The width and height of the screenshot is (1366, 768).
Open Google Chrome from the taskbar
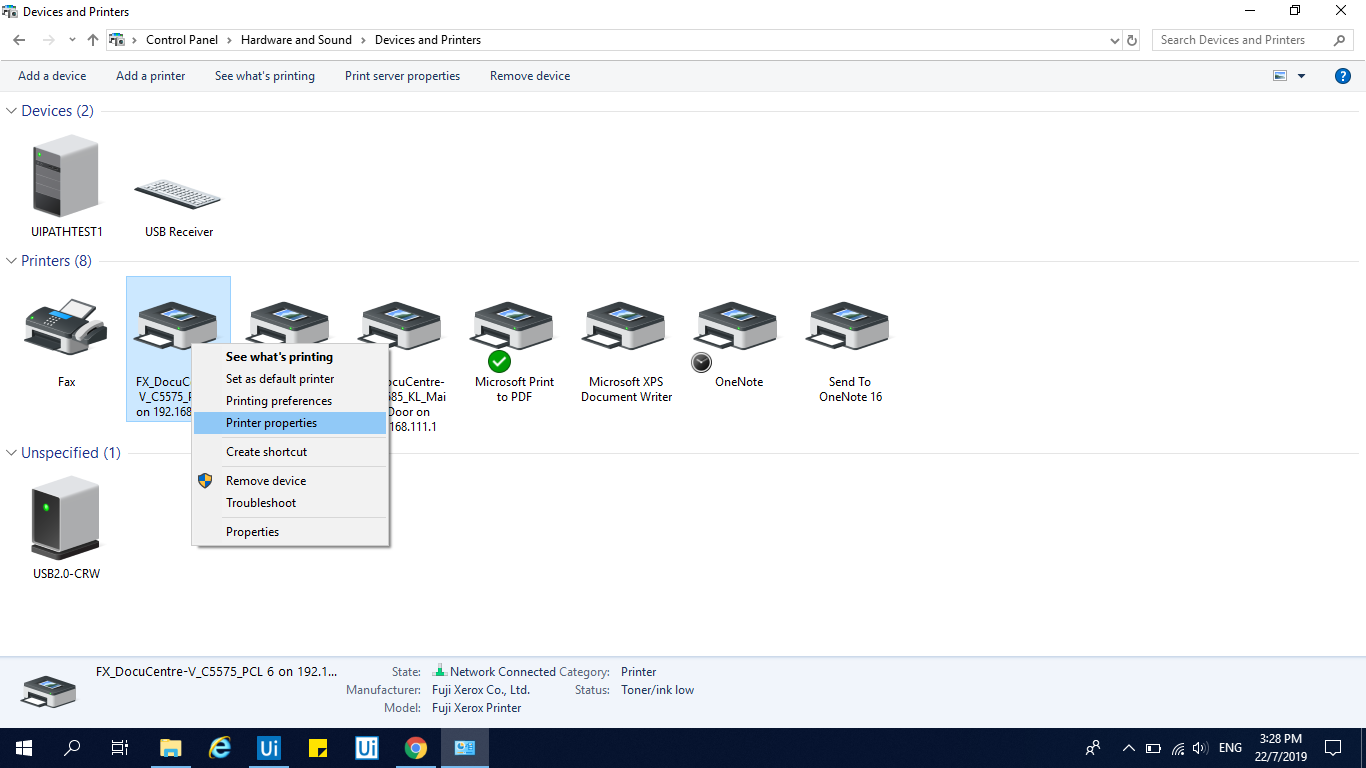pos(416,747)
